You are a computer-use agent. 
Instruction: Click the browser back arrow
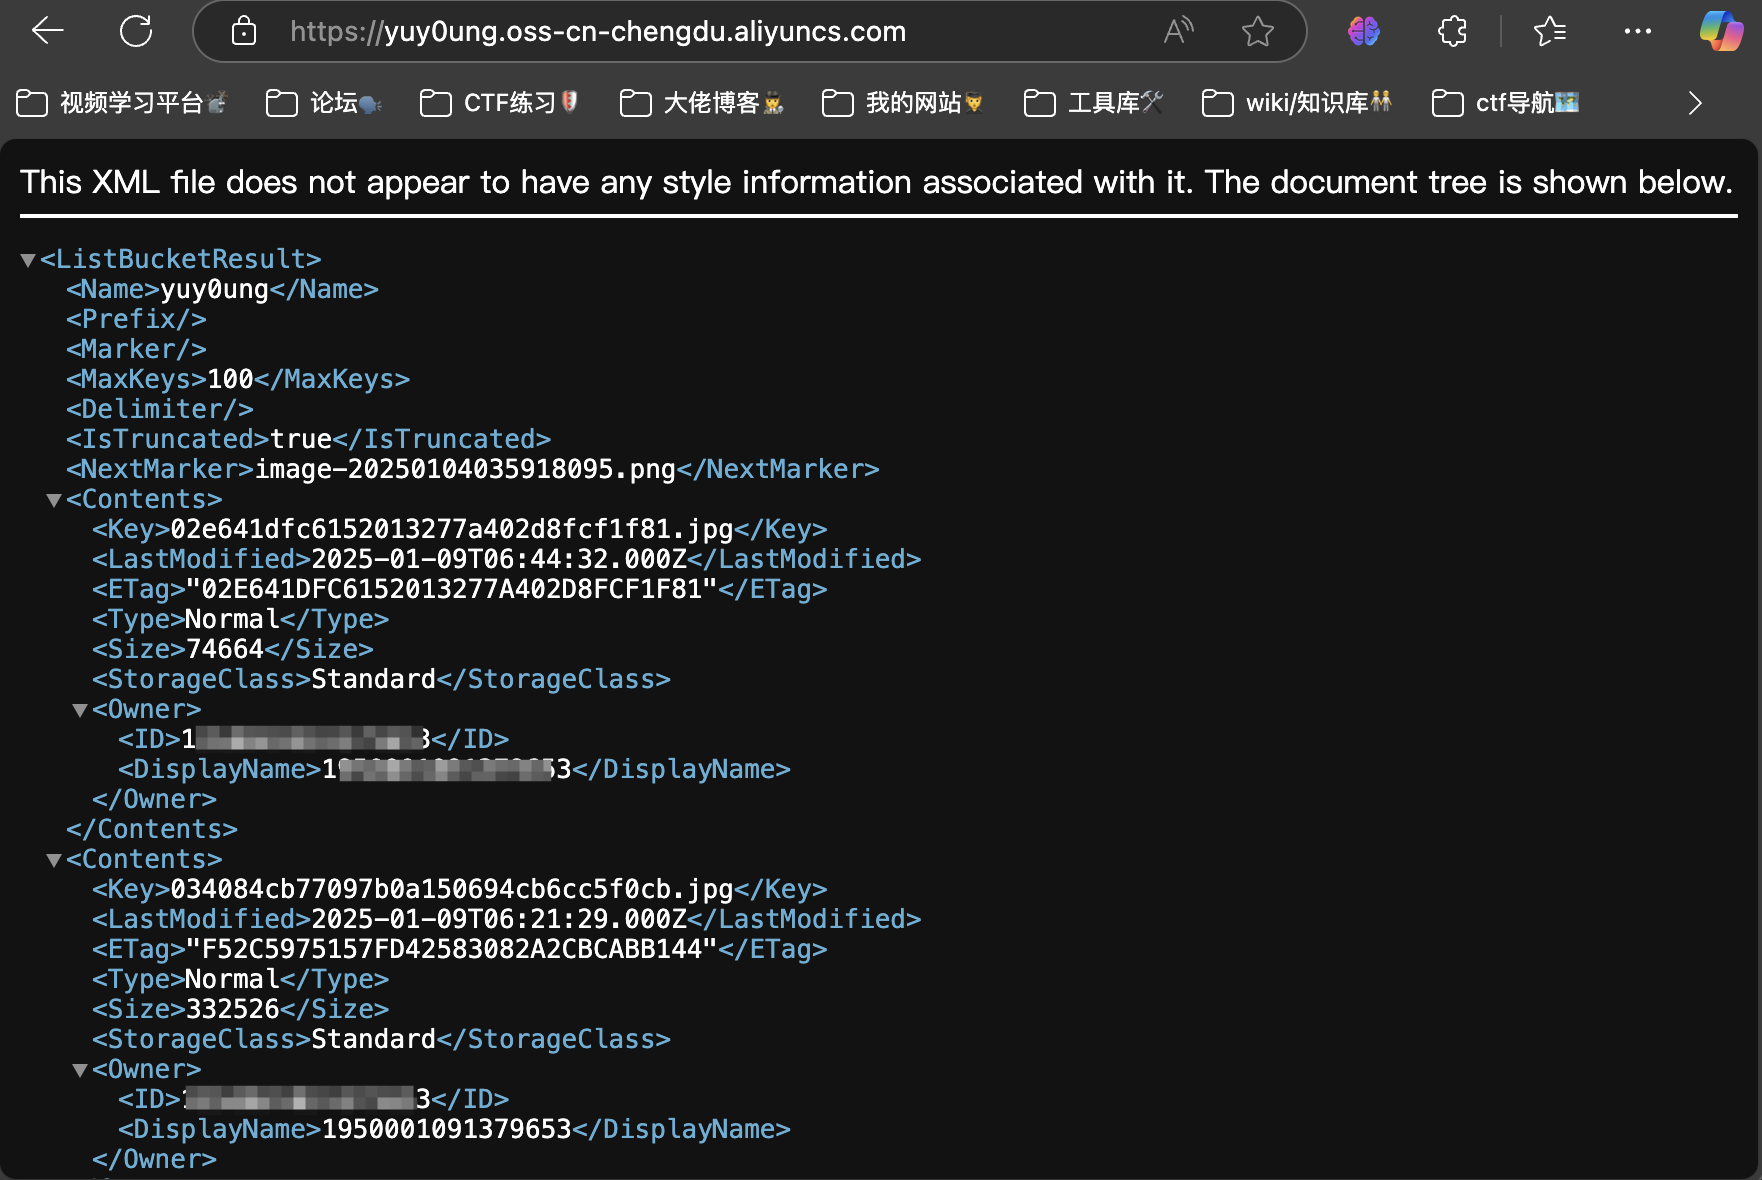pyautogui.click(x=47, y=31)
